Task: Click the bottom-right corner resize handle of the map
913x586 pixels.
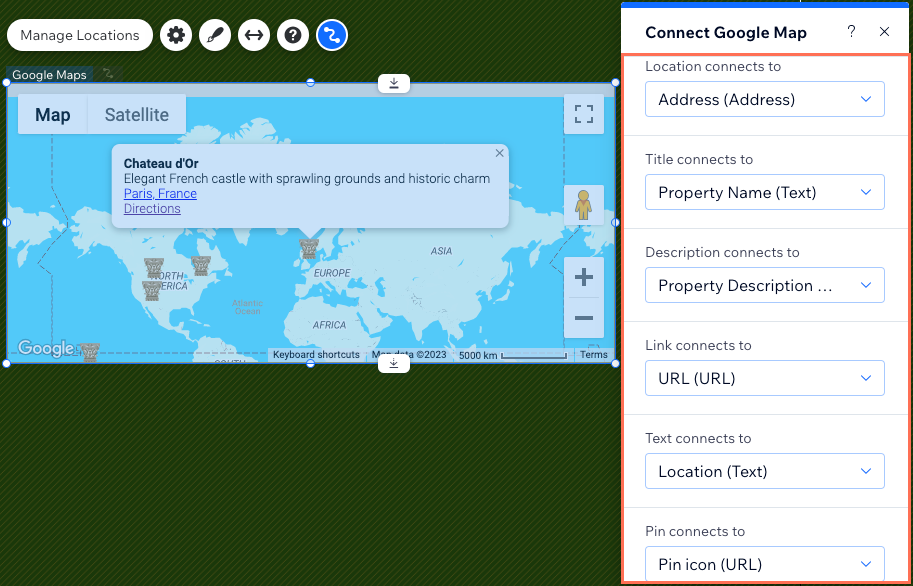Action: tap(615, 363)
